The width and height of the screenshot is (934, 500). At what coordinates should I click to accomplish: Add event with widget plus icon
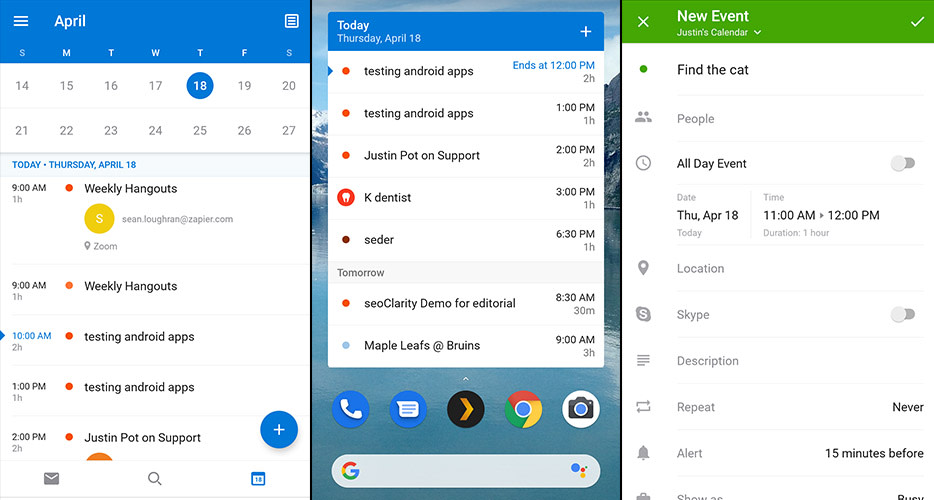point(586,32)
